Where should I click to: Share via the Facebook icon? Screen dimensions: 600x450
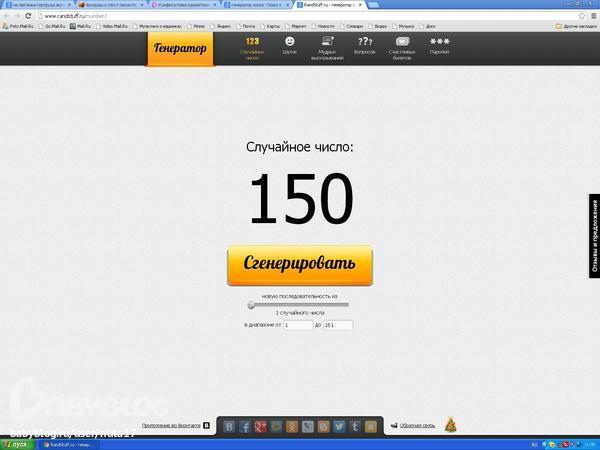tap(245, 426)
